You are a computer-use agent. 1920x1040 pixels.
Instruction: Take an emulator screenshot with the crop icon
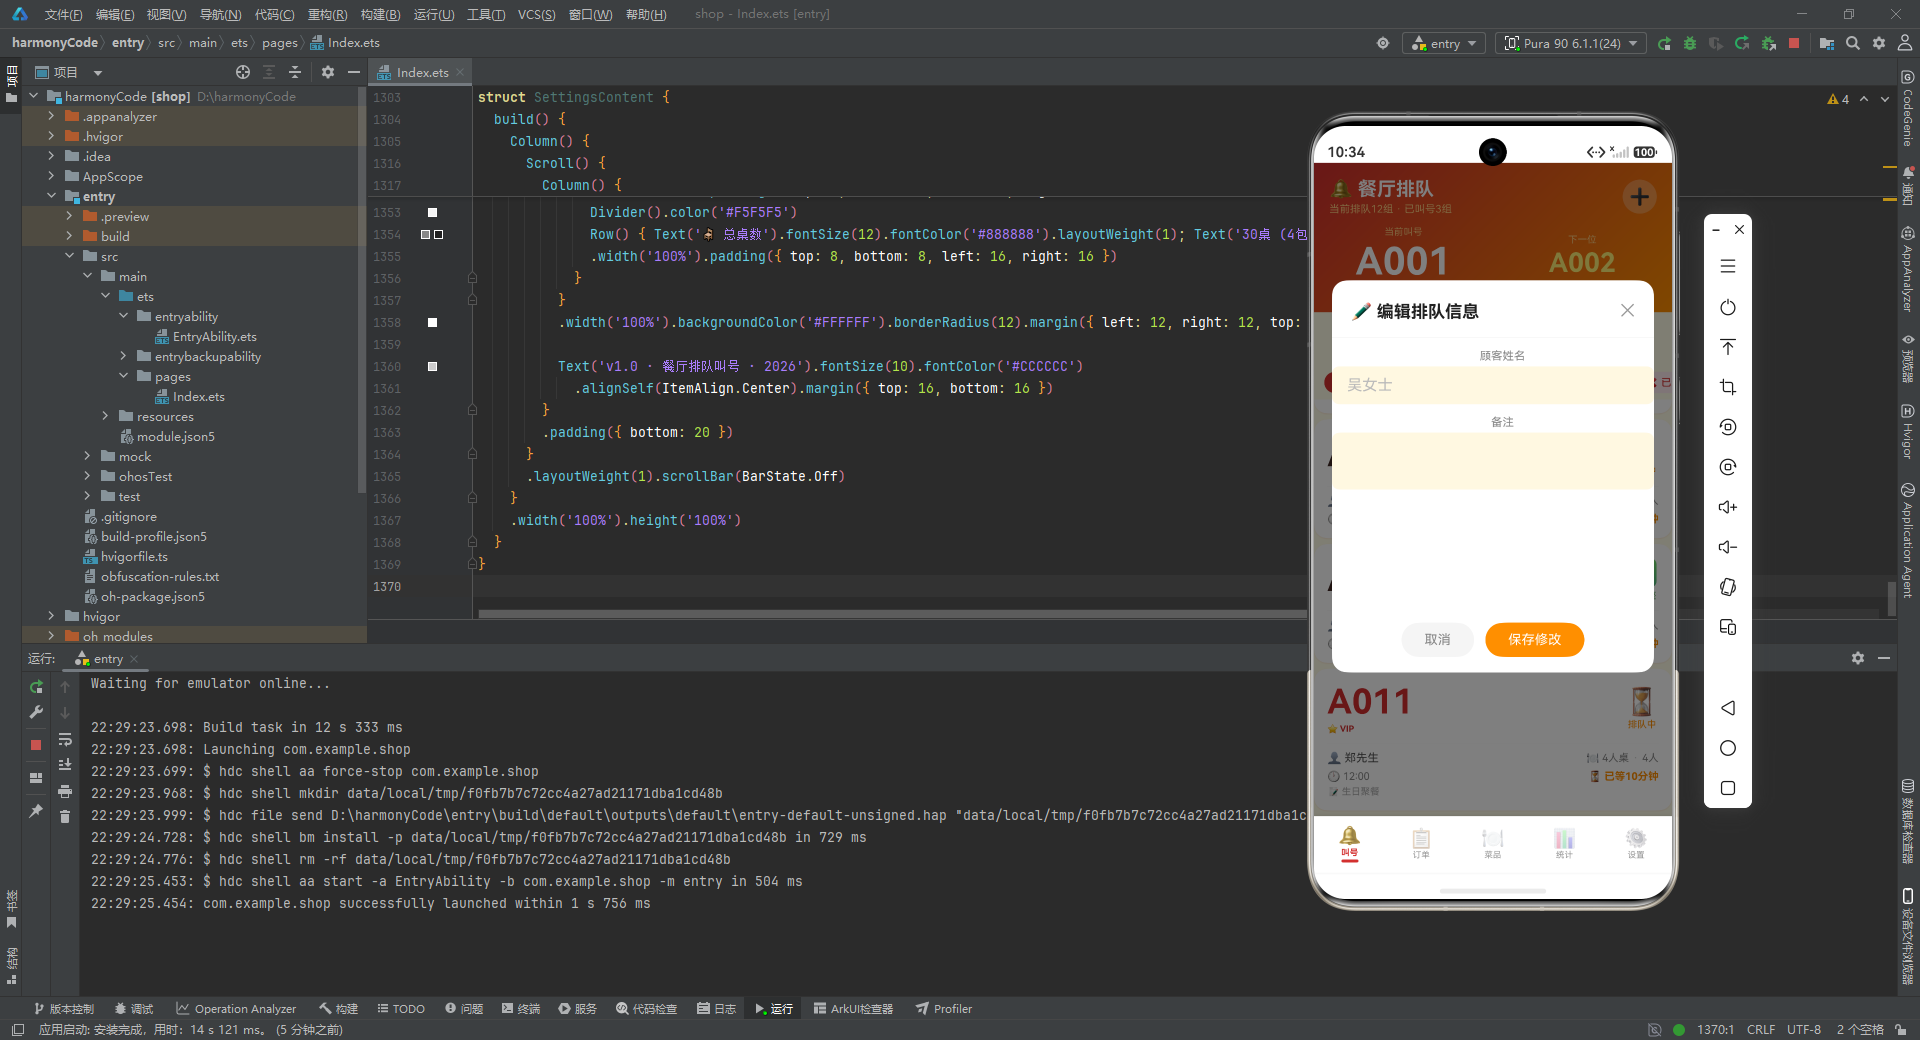[1728, 387]
